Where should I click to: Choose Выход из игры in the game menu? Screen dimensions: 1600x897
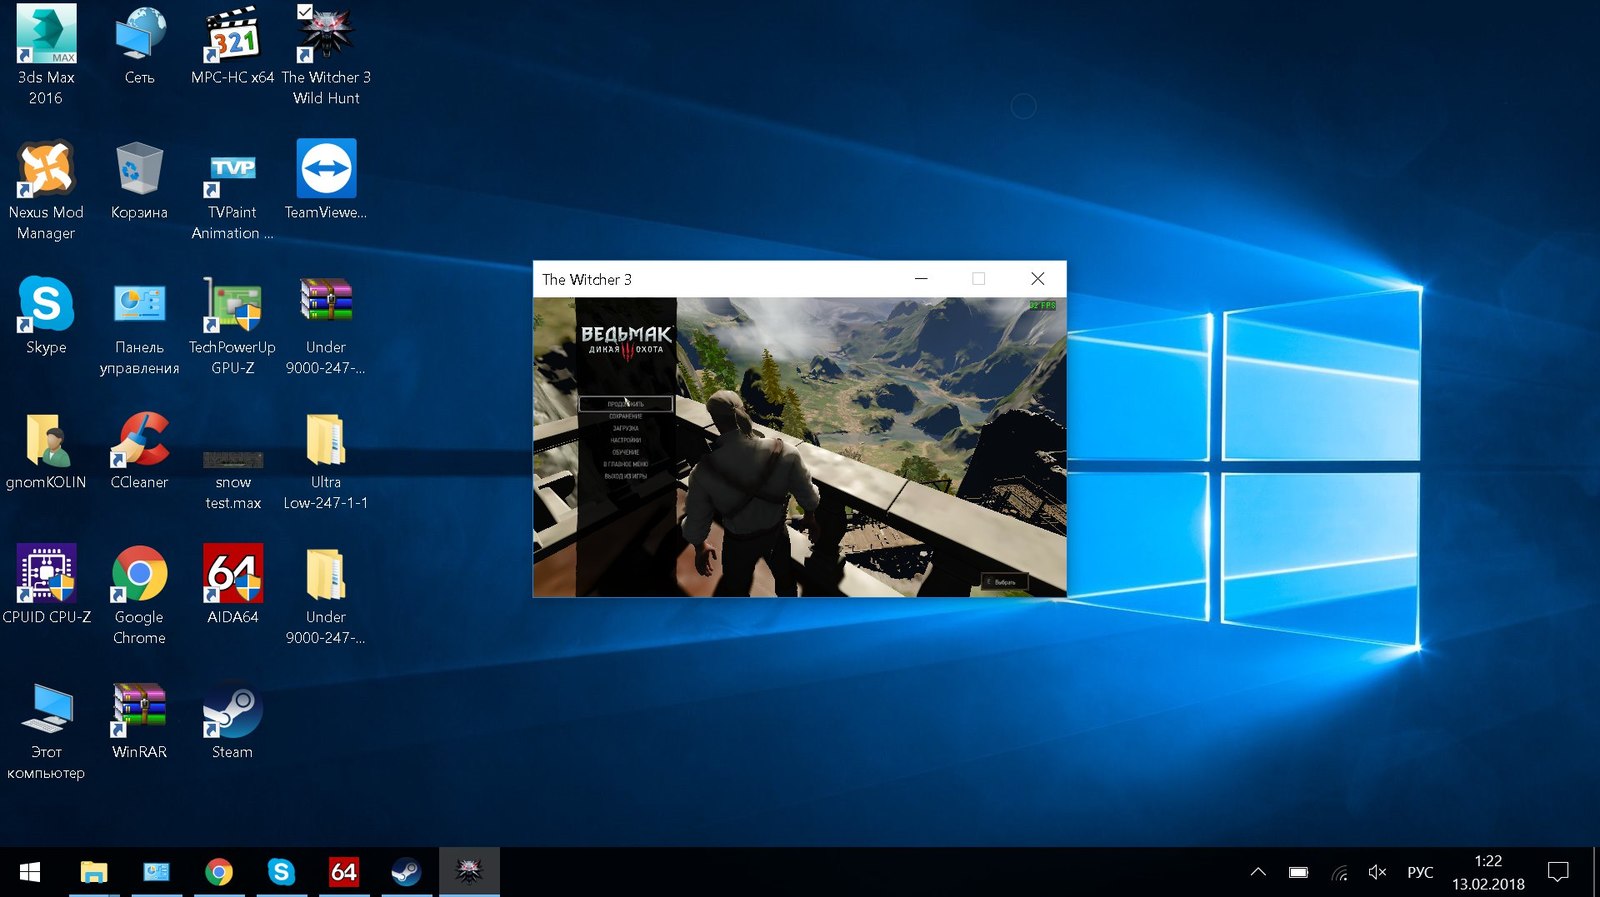coord(626,476)
